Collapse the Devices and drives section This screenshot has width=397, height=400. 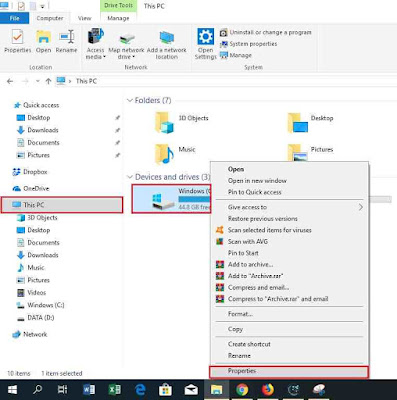click(x=130, y=177)
